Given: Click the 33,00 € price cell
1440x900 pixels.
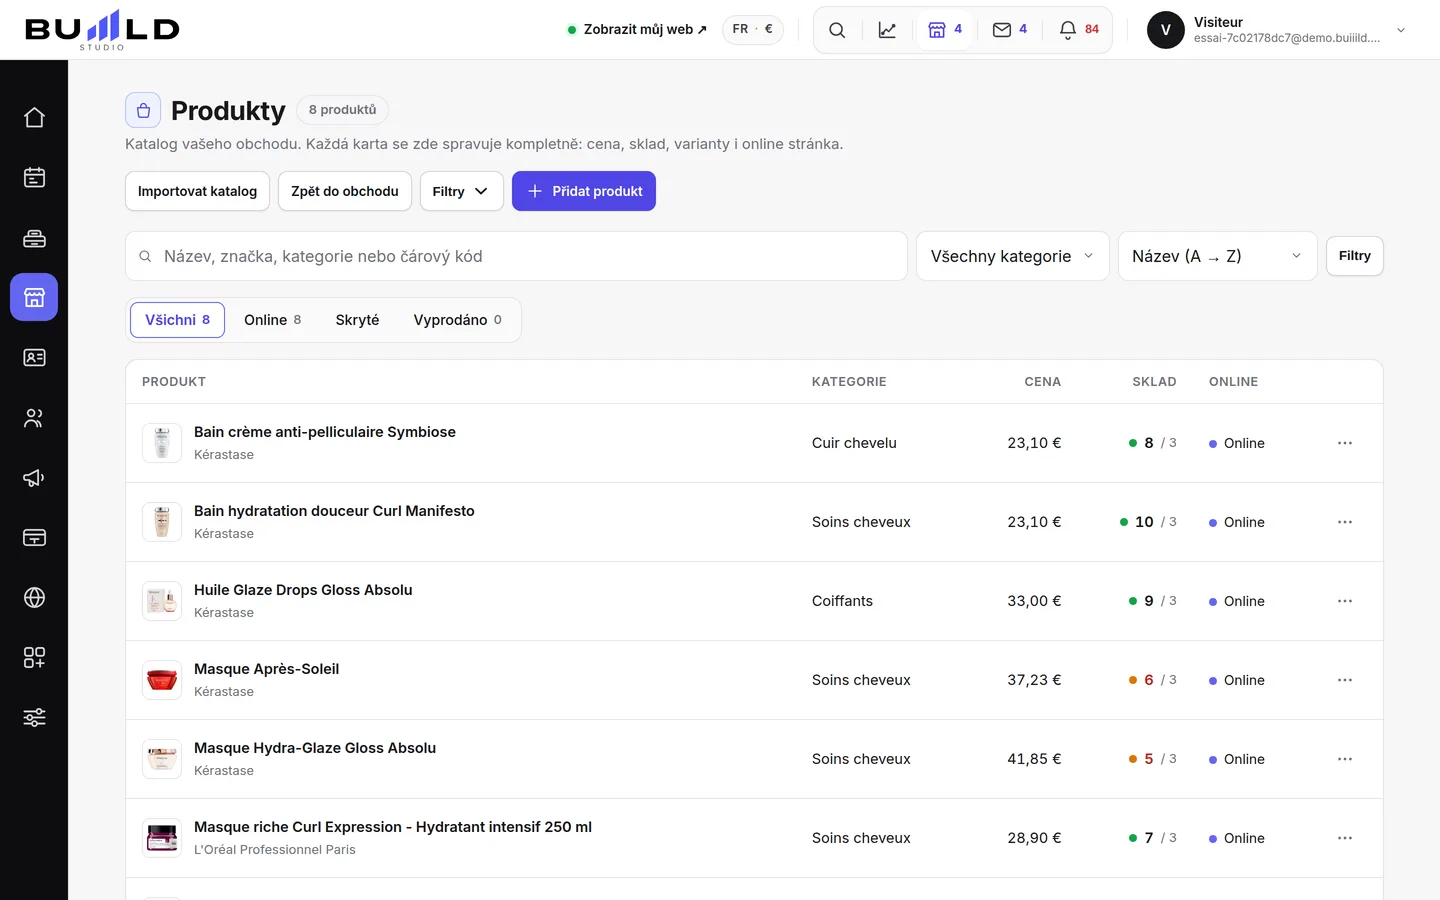Looking at the screenshot, I should 1034,601.
